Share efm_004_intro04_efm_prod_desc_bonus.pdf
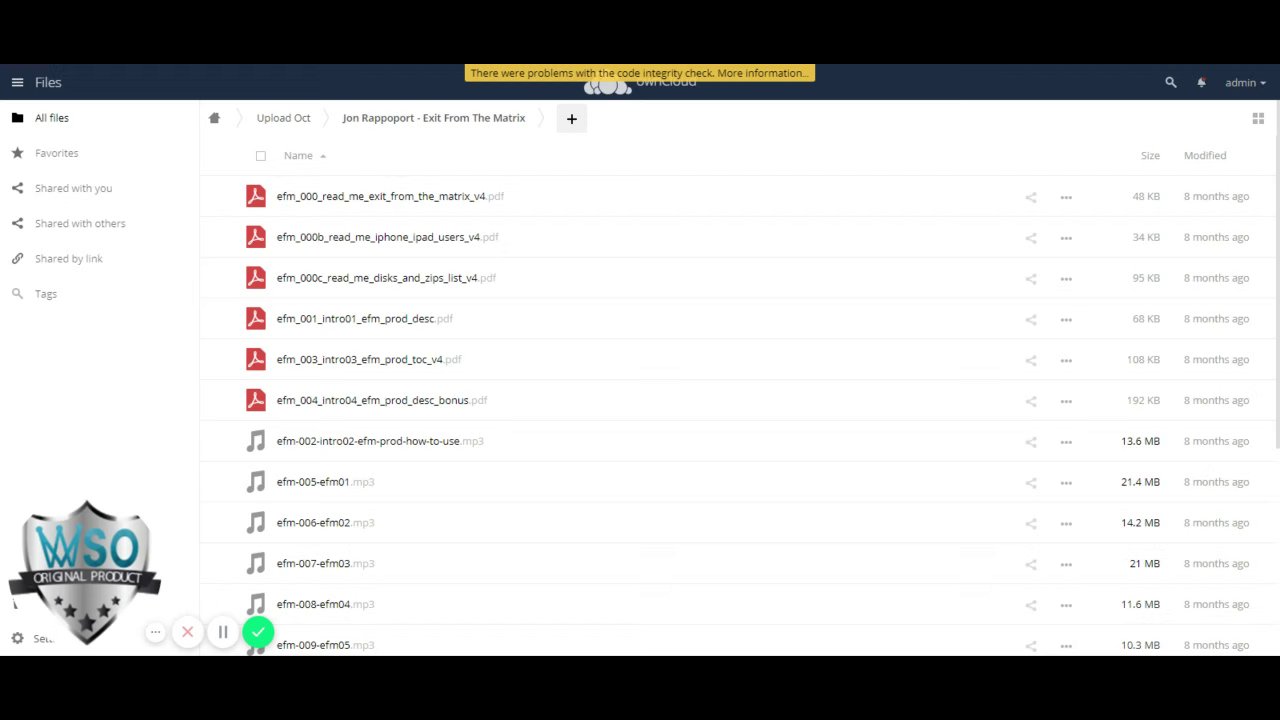The image size is (1280, 720). pyautogui.click(x=1031, y=401)
